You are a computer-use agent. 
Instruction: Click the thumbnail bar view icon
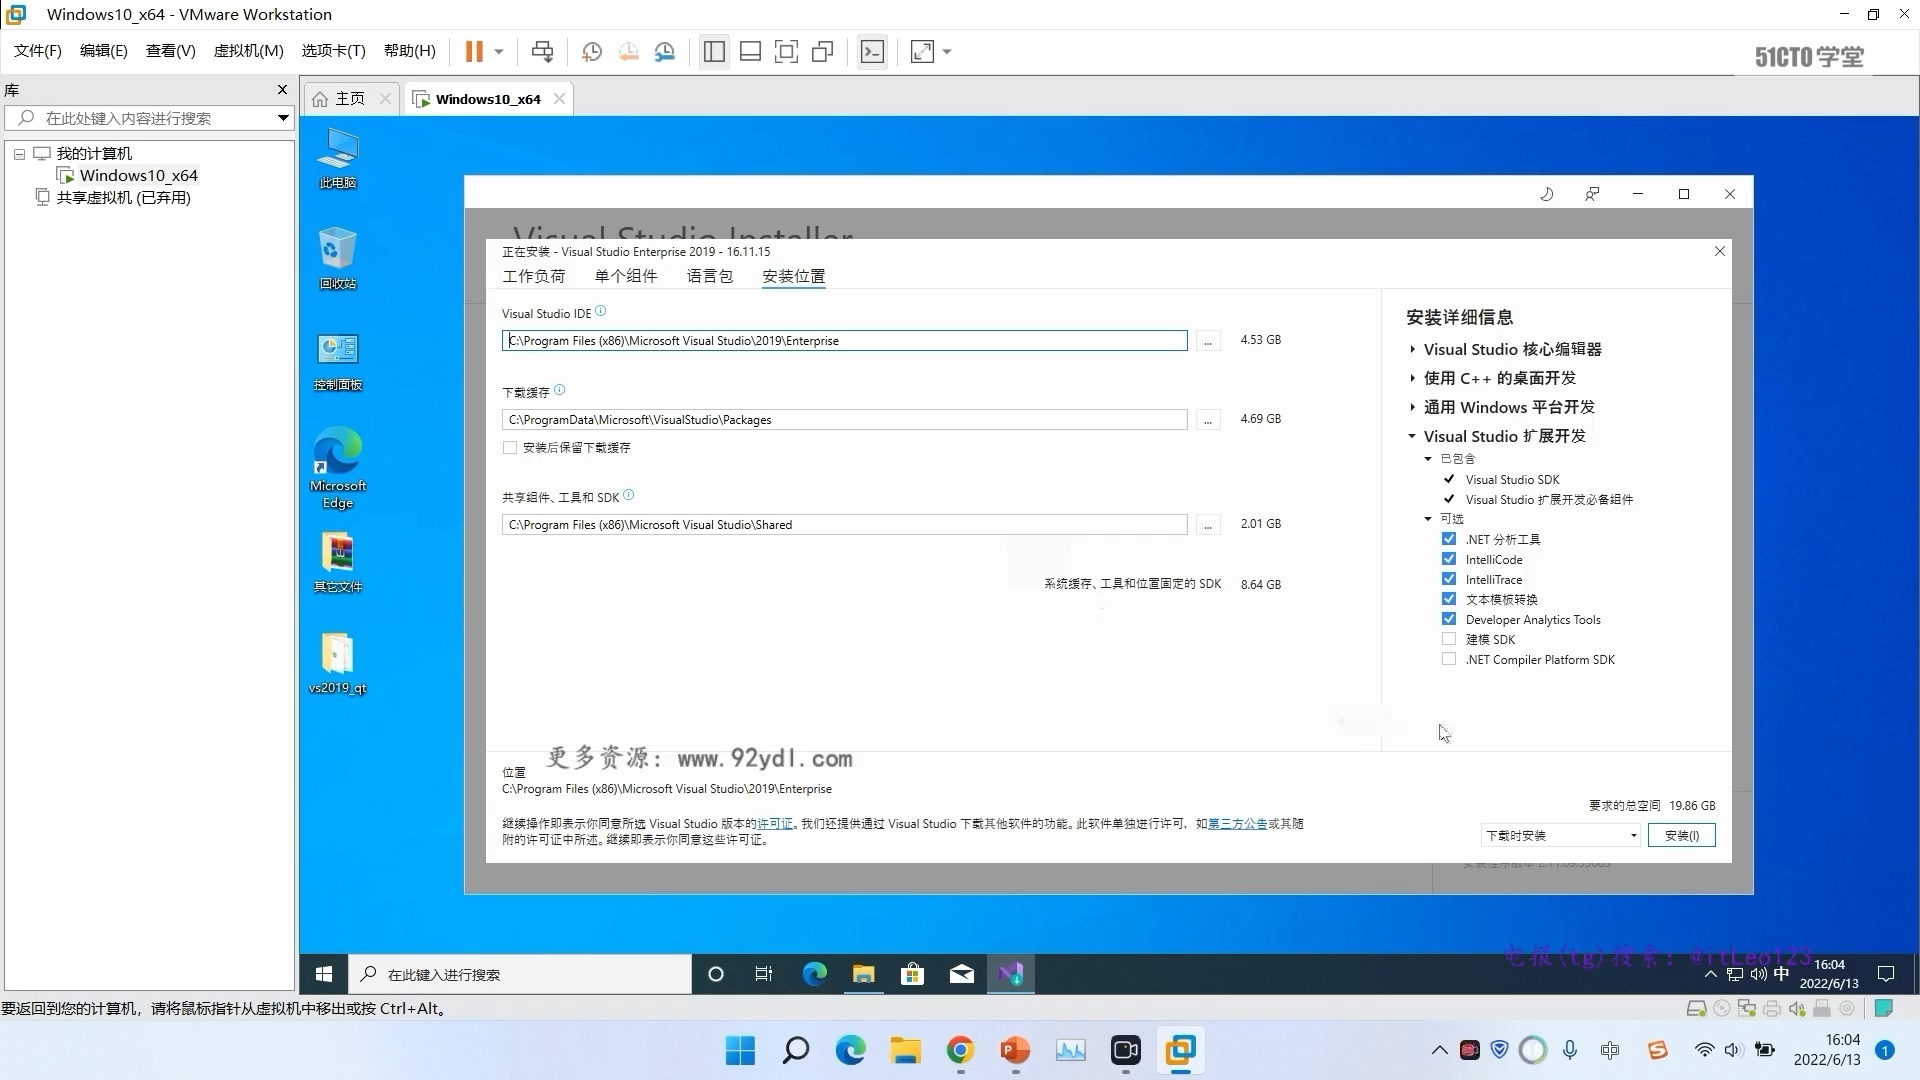pos(750,52)
